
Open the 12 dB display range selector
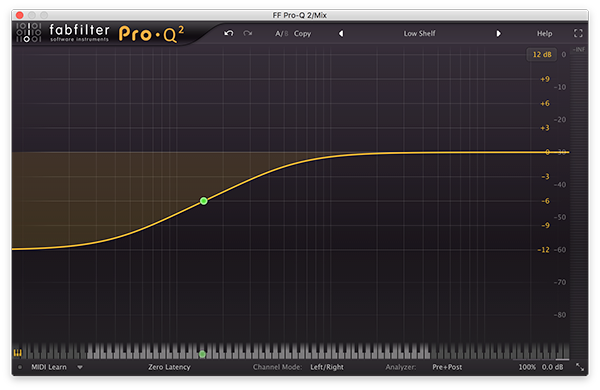(x=542, y=54)
